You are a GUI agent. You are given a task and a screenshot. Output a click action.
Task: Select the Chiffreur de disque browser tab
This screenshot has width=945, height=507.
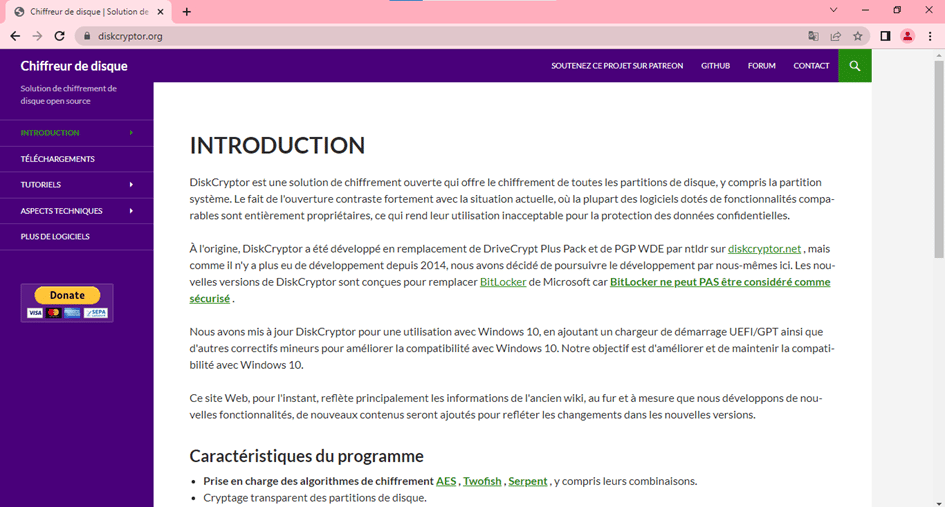89,11
